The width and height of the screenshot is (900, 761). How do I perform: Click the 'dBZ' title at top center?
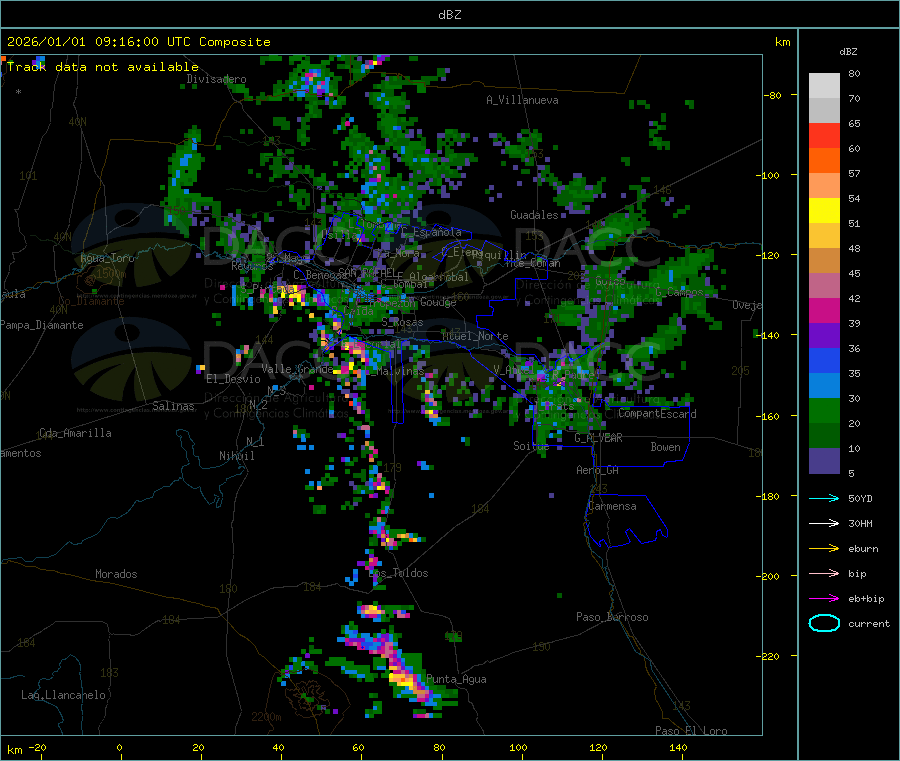[449, 15]
